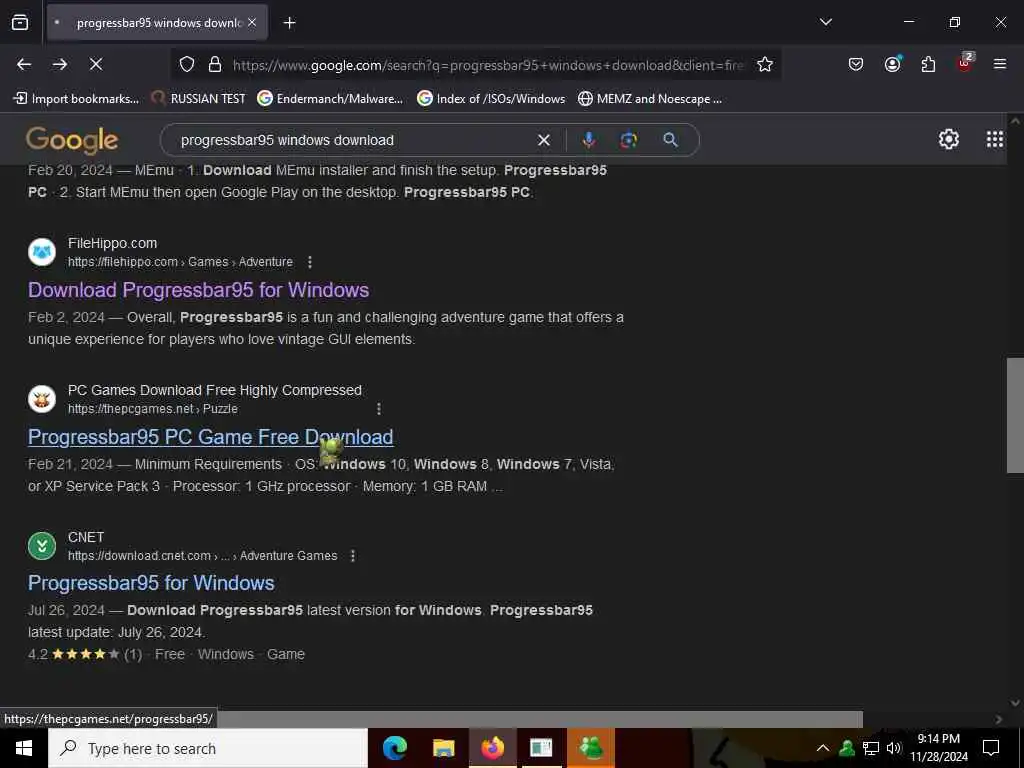Close the progressbar95 tab
1024x768 pixels.
252,22
